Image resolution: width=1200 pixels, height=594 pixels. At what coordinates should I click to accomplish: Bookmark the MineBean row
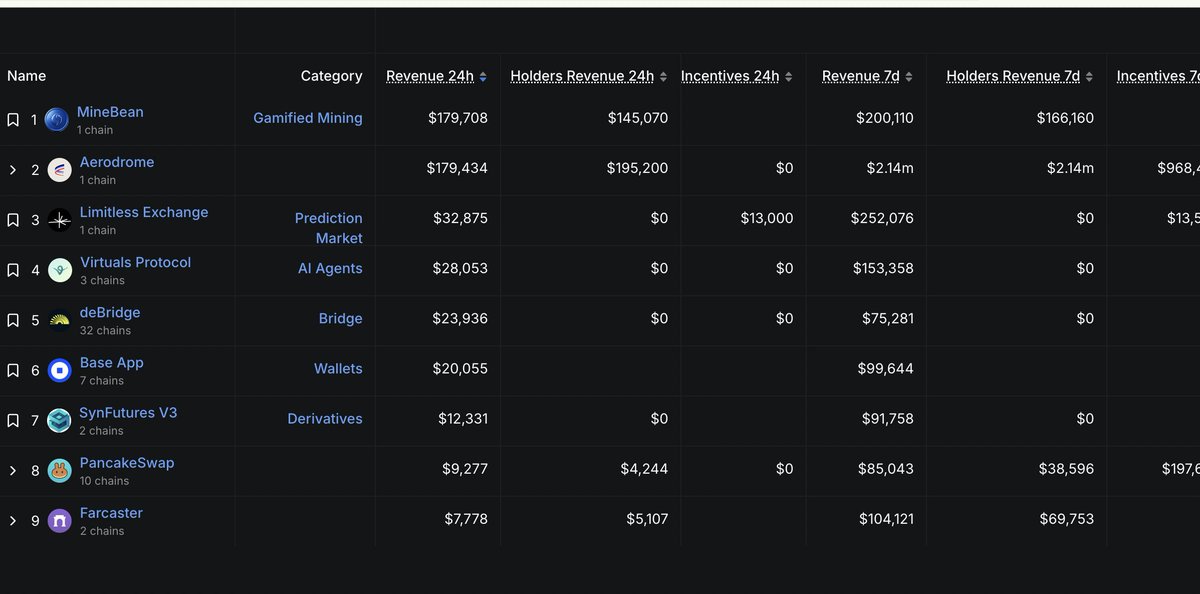point(13,120)
